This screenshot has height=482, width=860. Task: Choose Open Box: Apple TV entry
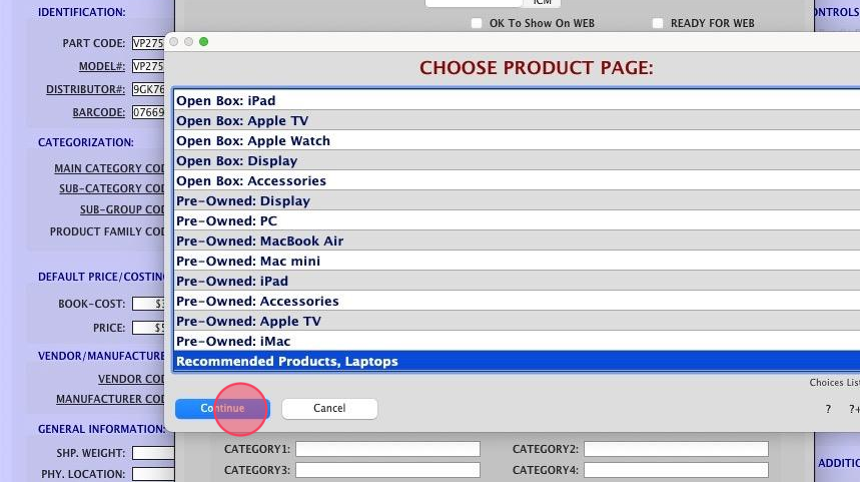tap(517, 121)
